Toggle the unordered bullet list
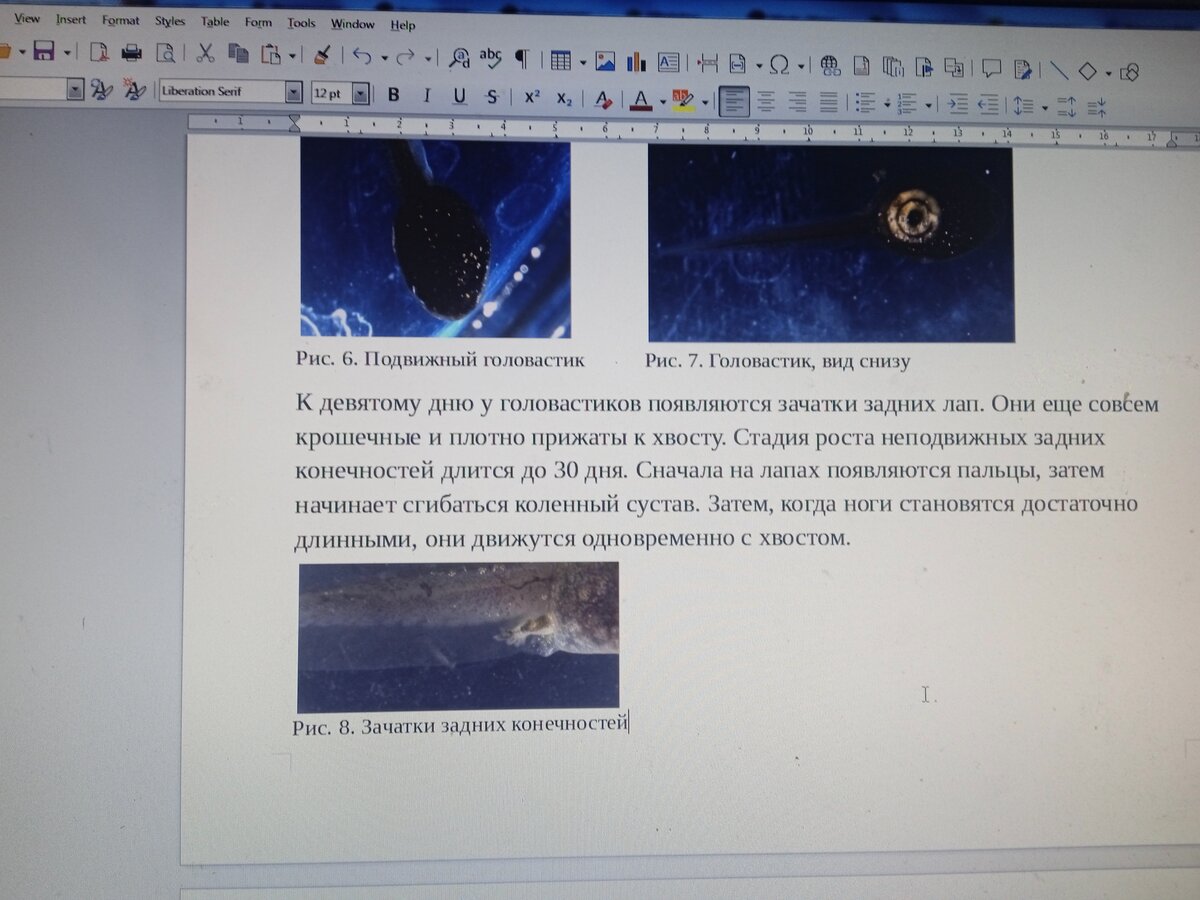1200x900 pixels. 865,103
